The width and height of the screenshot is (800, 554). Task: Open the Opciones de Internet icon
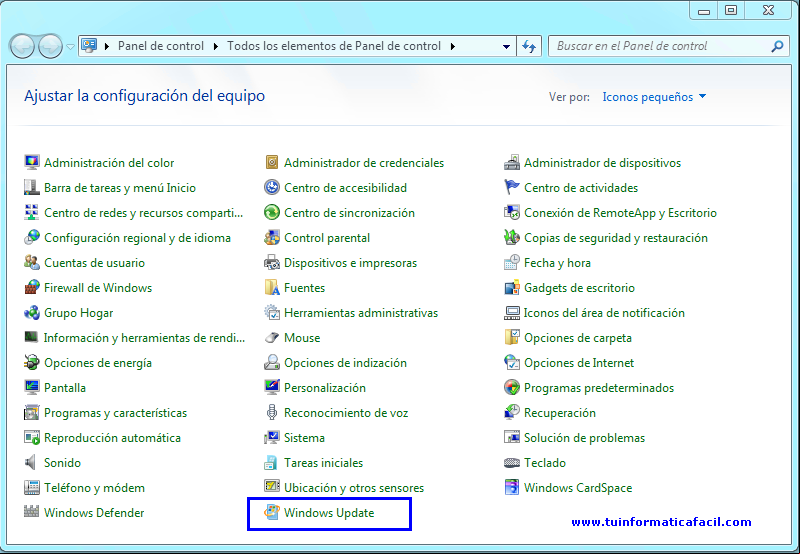tap(512, 362)
